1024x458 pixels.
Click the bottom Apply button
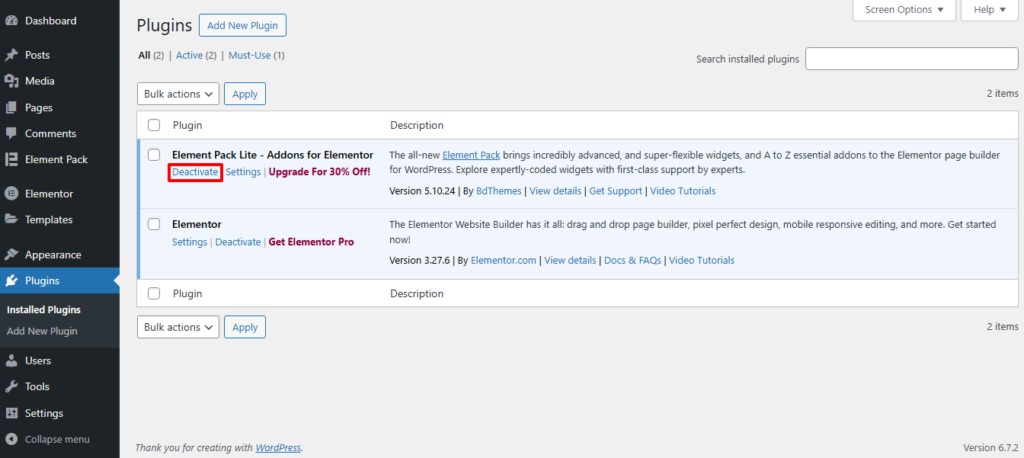(x=245, y=327)
